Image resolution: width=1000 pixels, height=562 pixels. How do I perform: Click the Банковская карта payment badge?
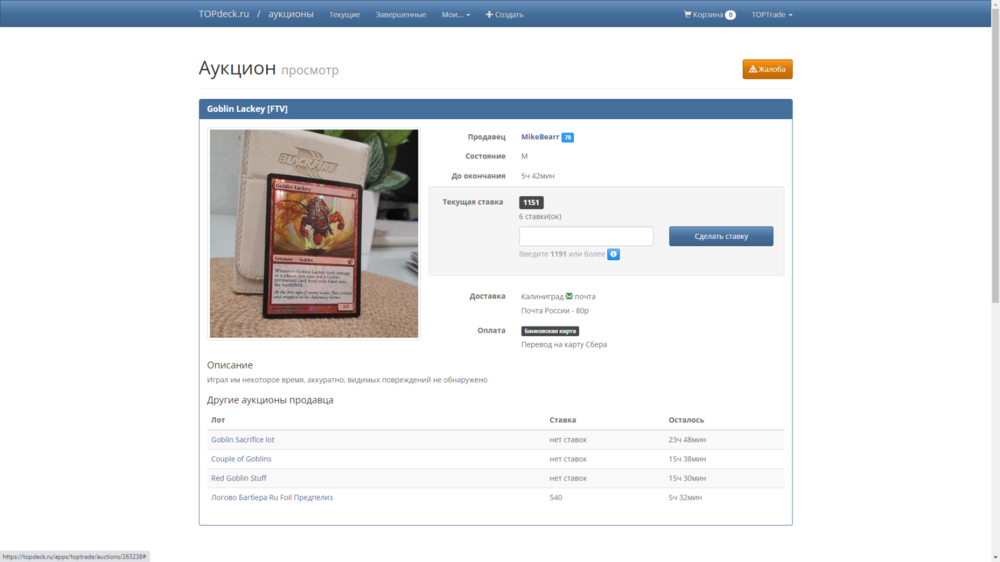(x=550, y=331)
